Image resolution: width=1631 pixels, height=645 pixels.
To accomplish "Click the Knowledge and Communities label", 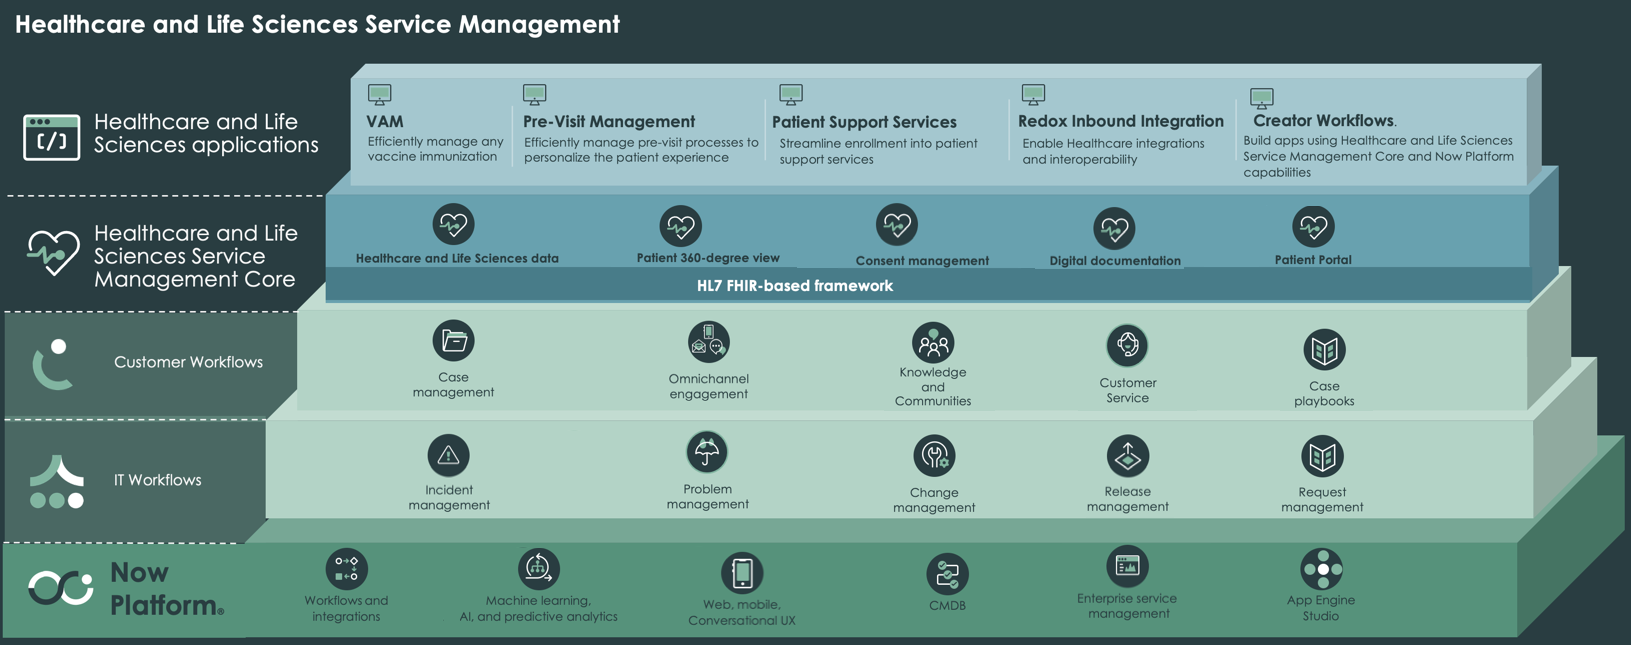I will (933, 386).
